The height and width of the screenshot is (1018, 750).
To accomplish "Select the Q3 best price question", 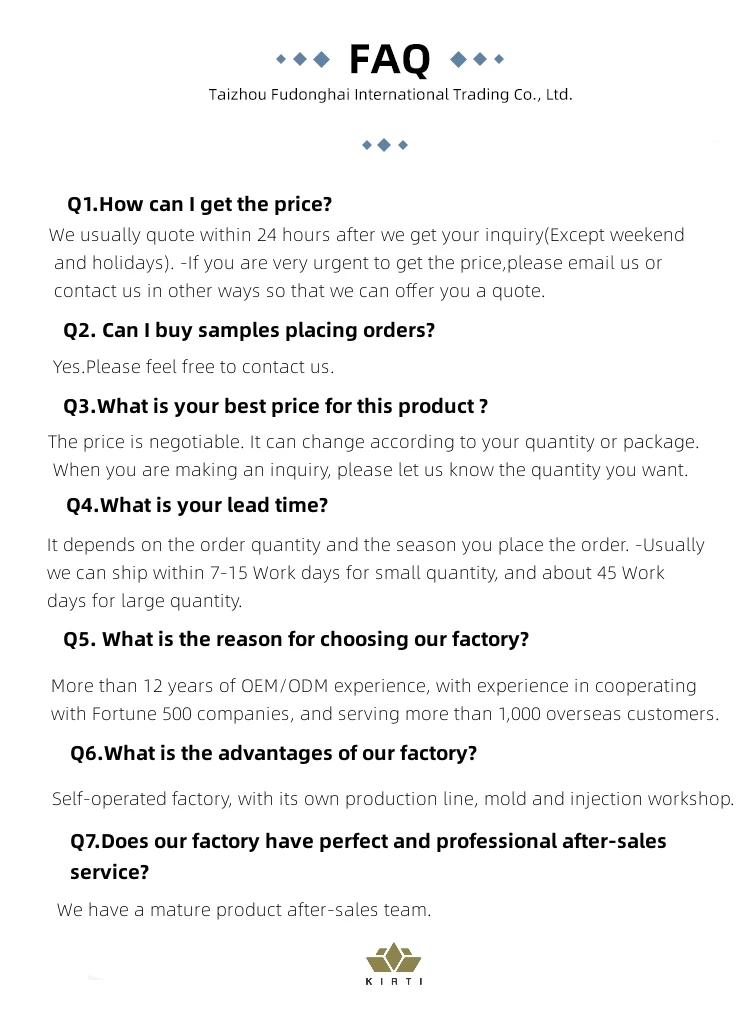I will tap(275, 406).
